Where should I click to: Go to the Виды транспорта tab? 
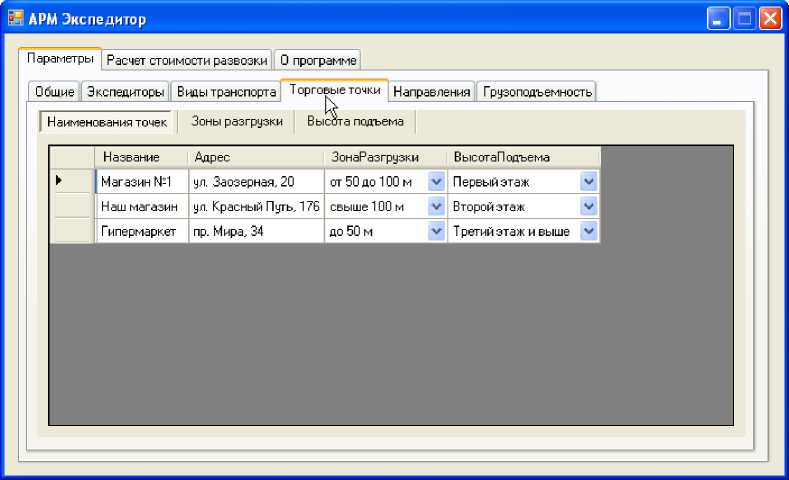tap(226, 92)
